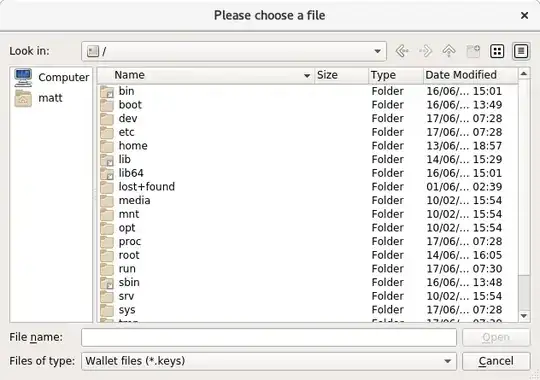The height and width of the screenshot is (380, 540).
Task: Sort by the Type column header
Action: click(396, 75)
